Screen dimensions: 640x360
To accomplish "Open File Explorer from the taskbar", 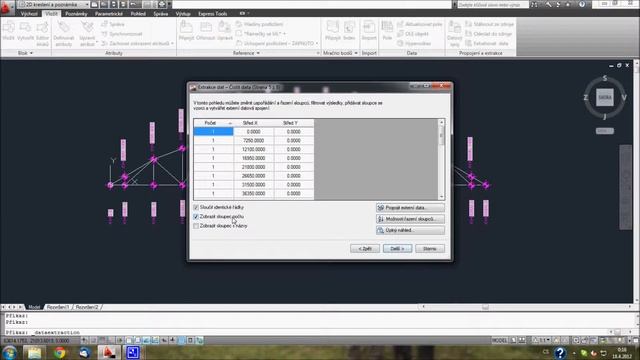I will click(x=35, y=353).
